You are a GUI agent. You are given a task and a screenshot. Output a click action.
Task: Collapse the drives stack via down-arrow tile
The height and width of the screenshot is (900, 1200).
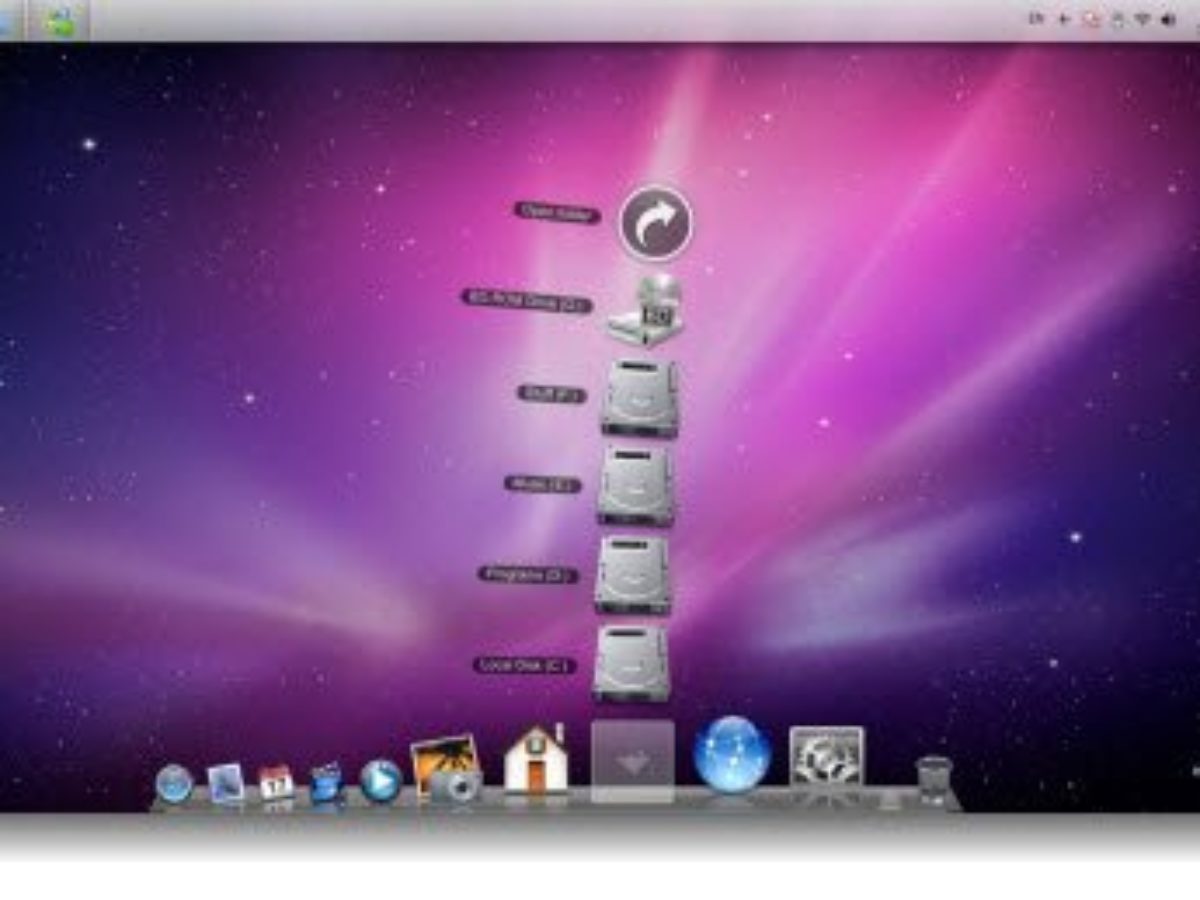(632, 762)
